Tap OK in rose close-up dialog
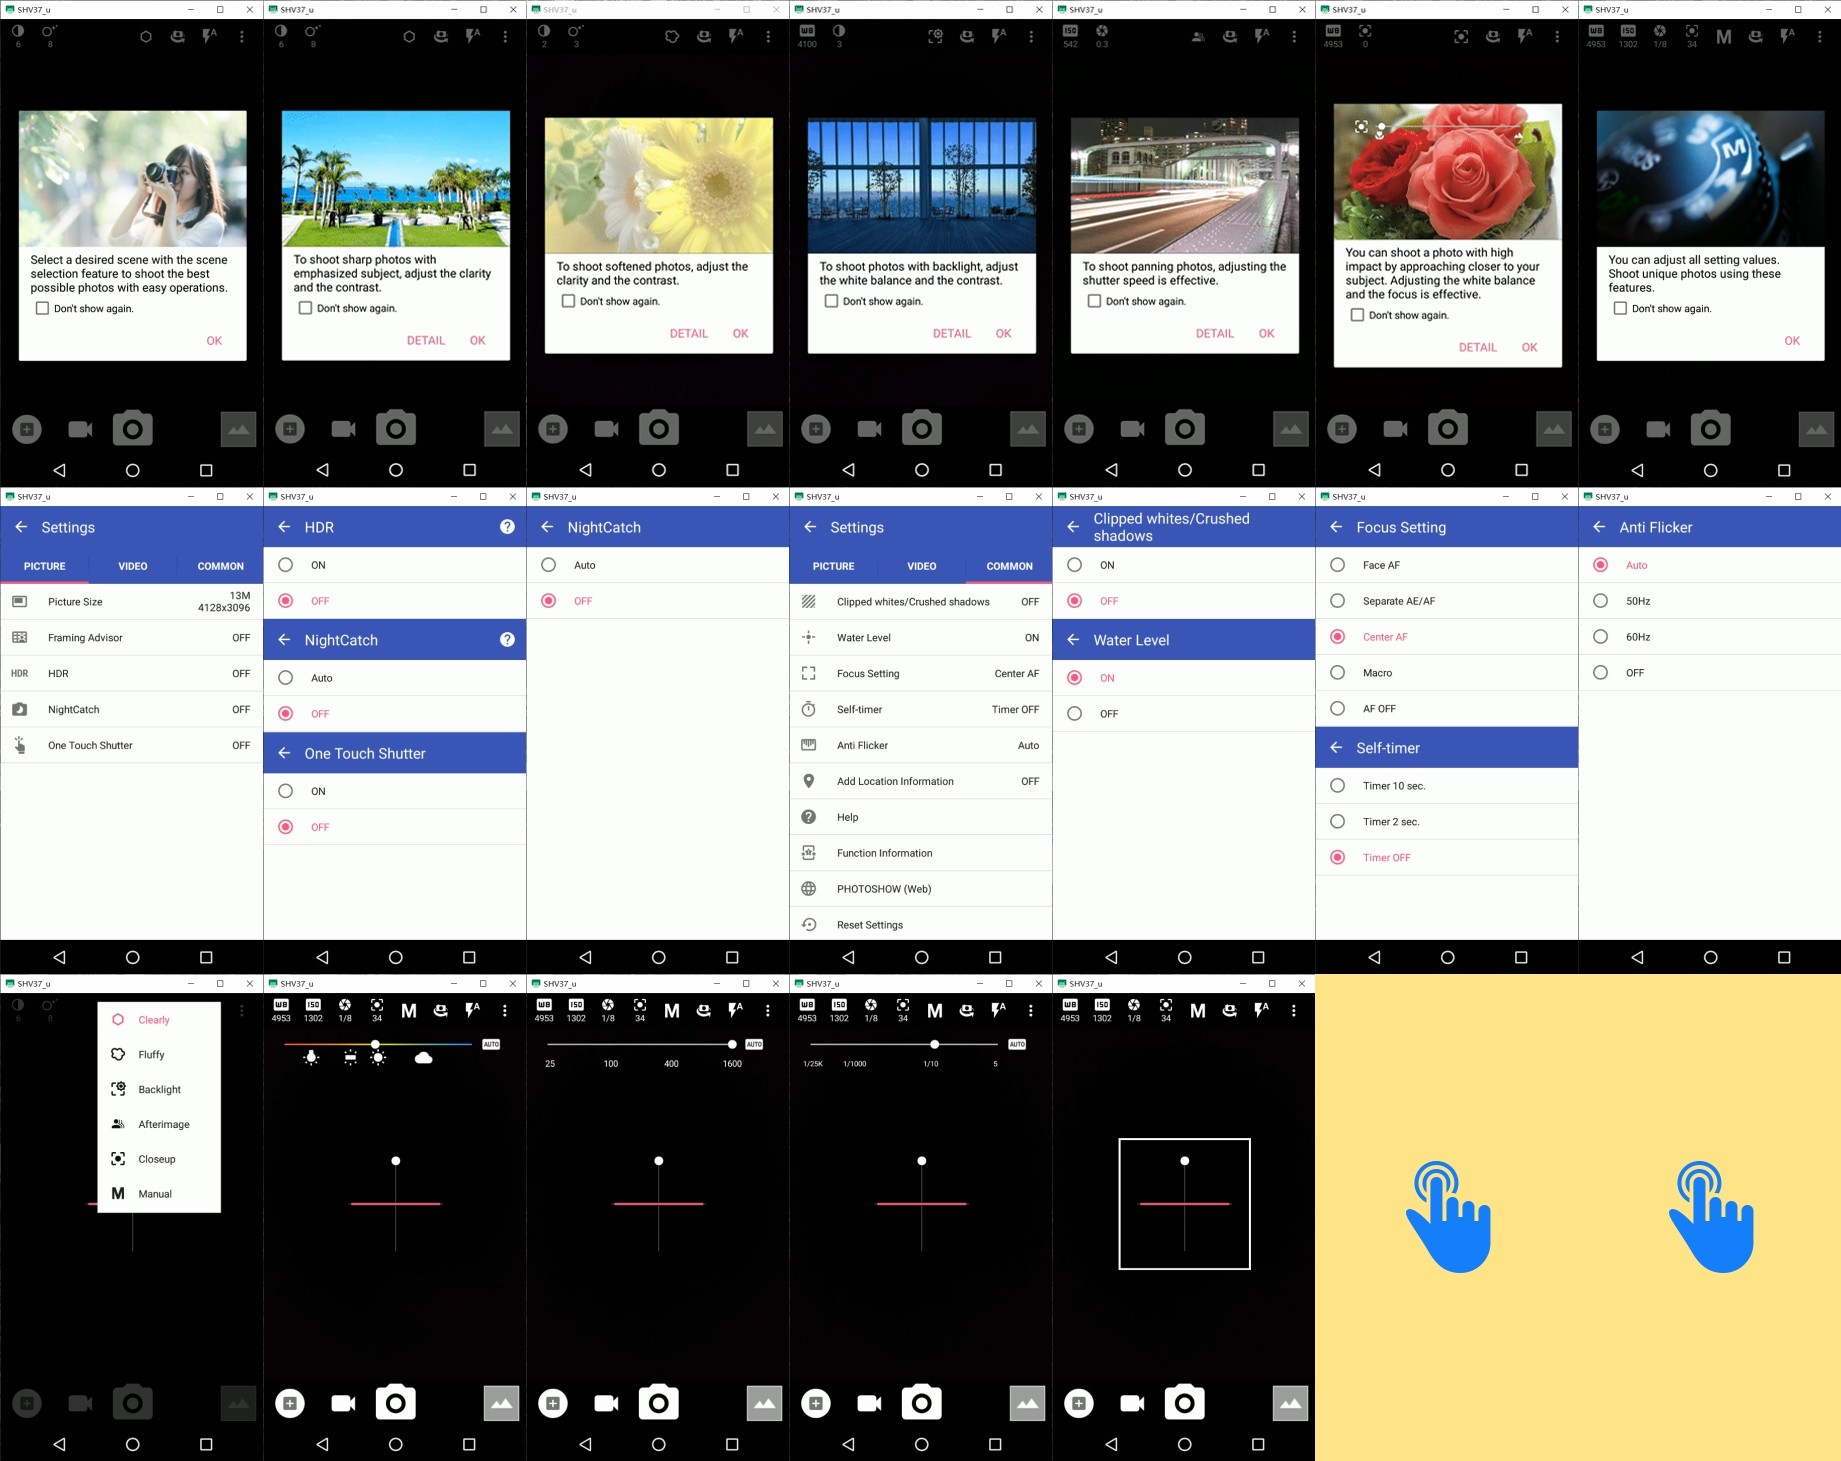Viewport: 1841px width, 1461px height. click(1530, 348)
